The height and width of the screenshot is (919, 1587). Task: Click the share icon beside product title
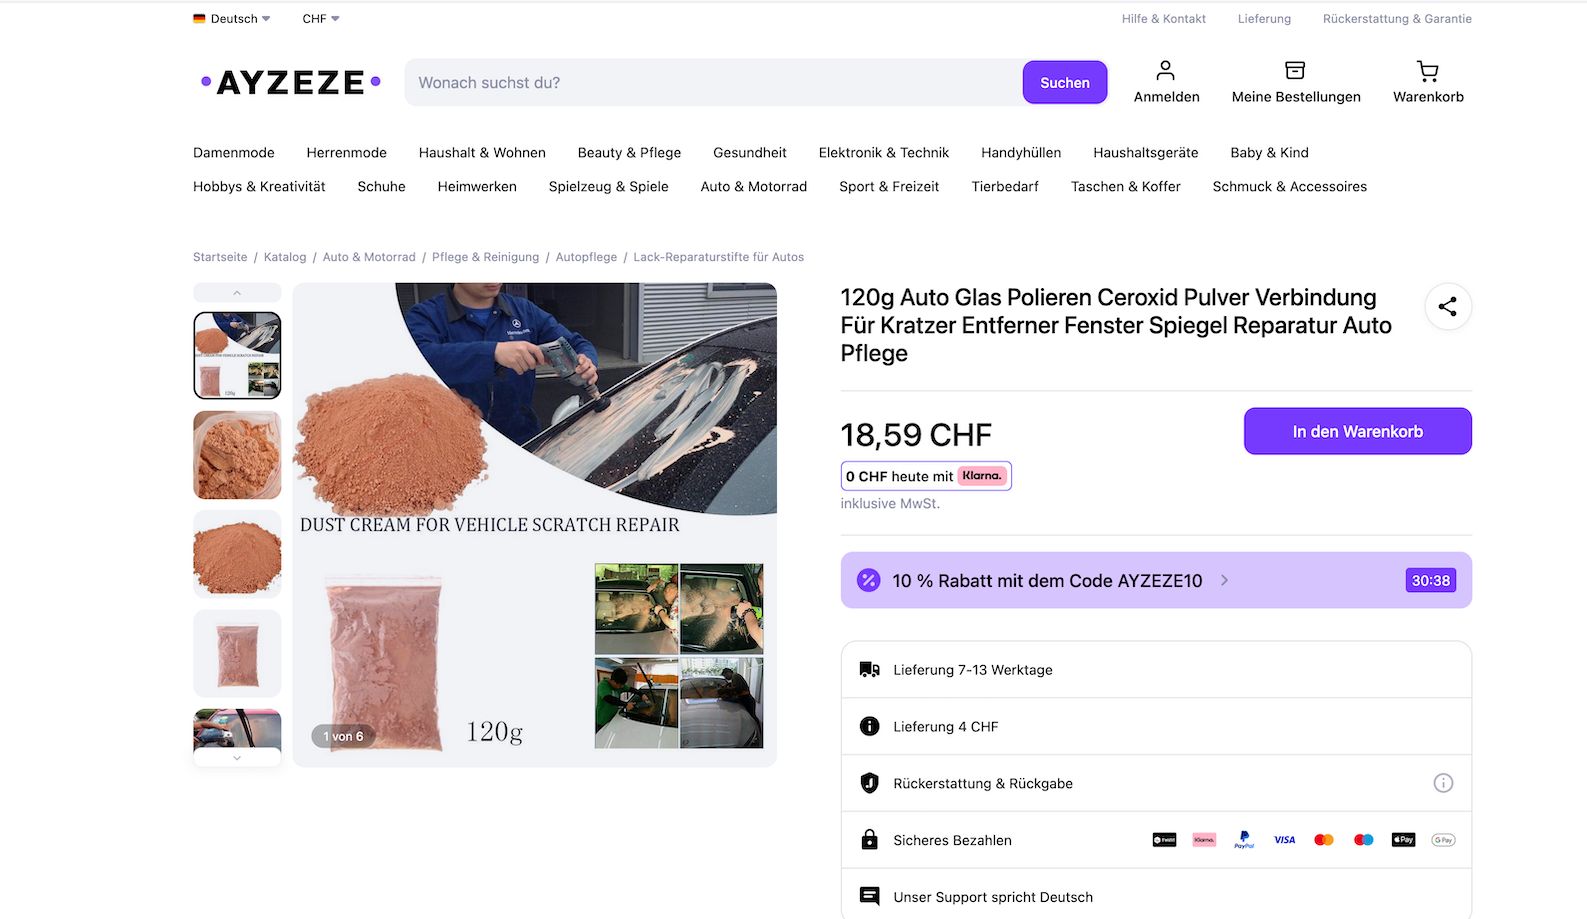click(1447, 307)
